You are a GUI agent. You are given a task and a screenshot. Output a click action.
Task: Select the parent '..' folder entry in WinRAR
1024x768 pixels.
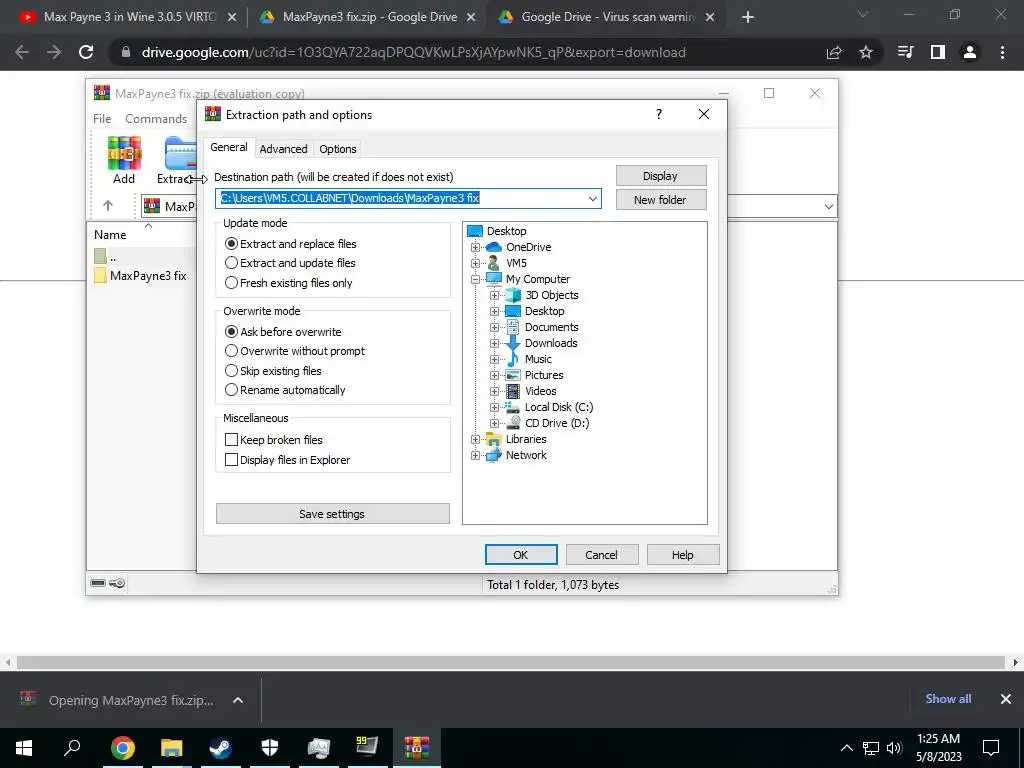pos(105,257)
